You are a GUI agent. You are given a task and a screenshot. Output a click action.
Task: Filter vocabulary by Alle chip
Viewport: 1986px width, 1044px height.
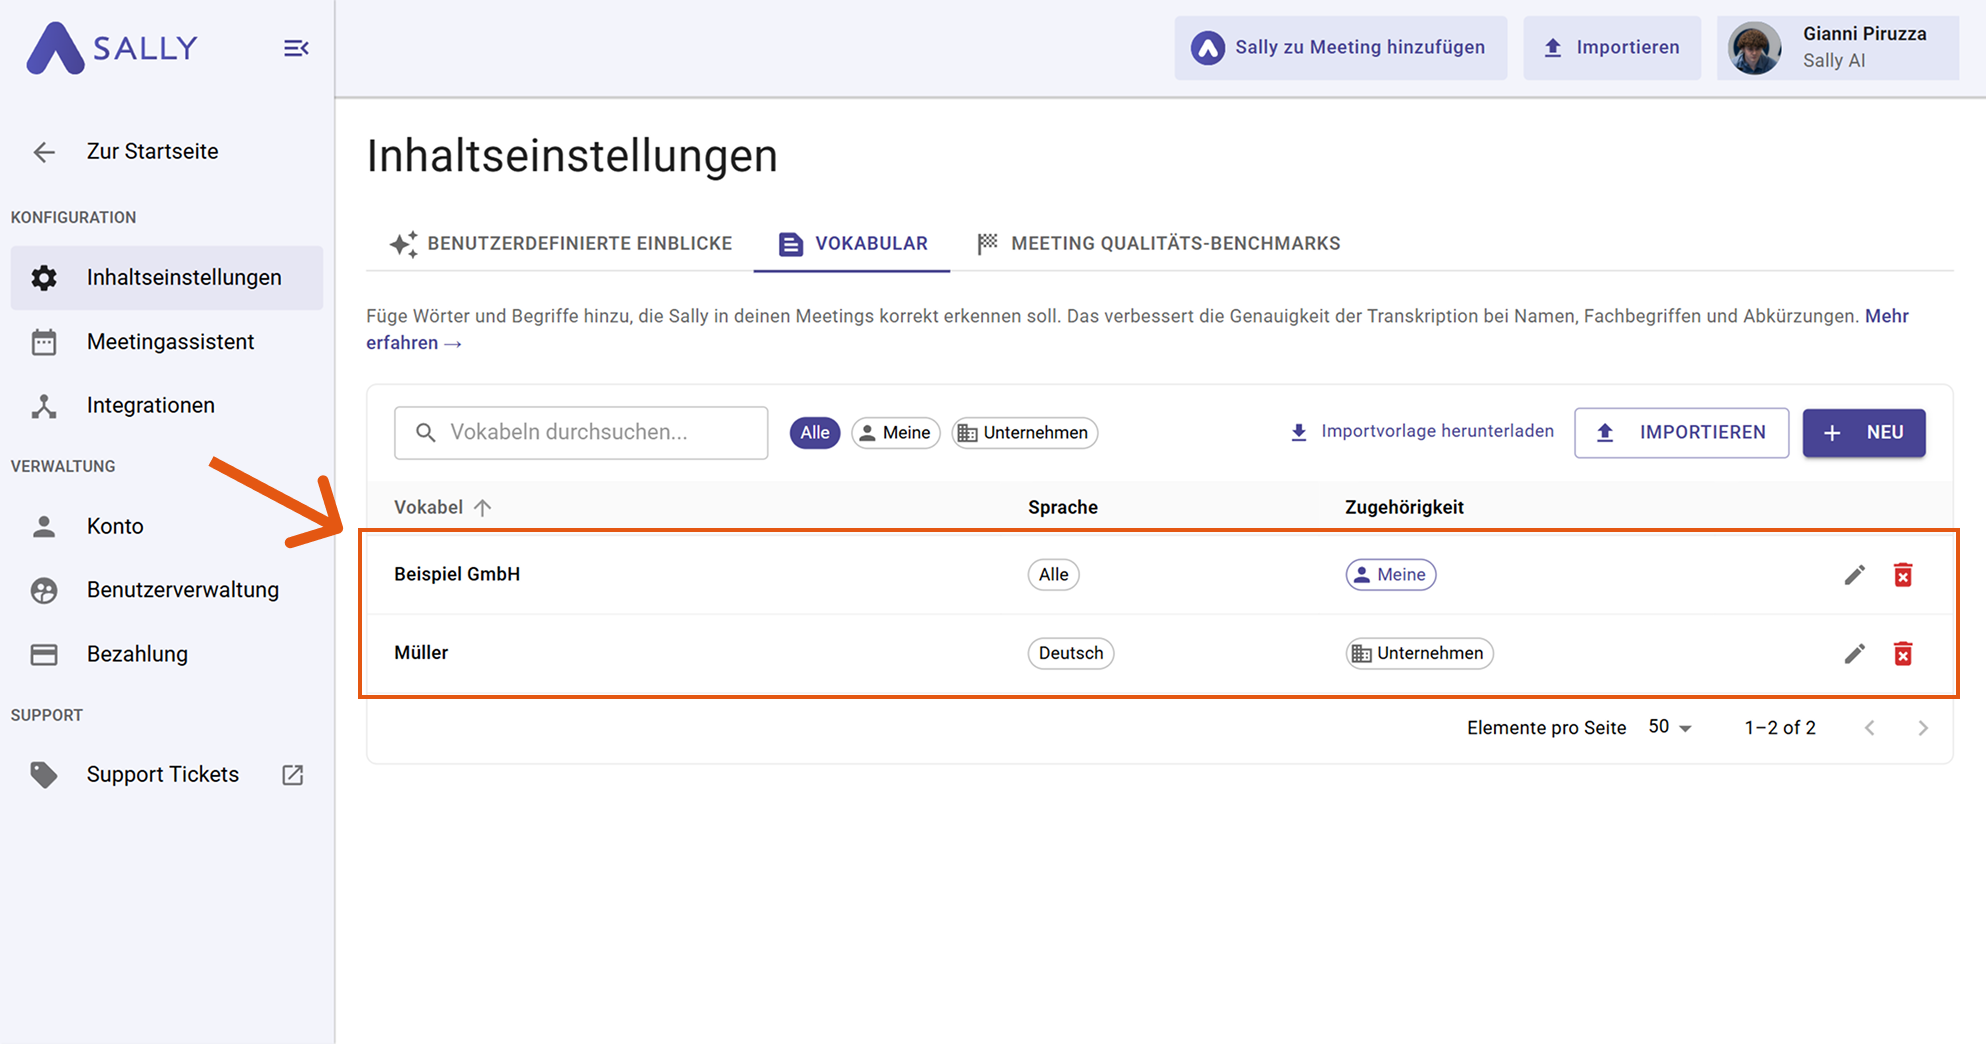coord(814,433)
